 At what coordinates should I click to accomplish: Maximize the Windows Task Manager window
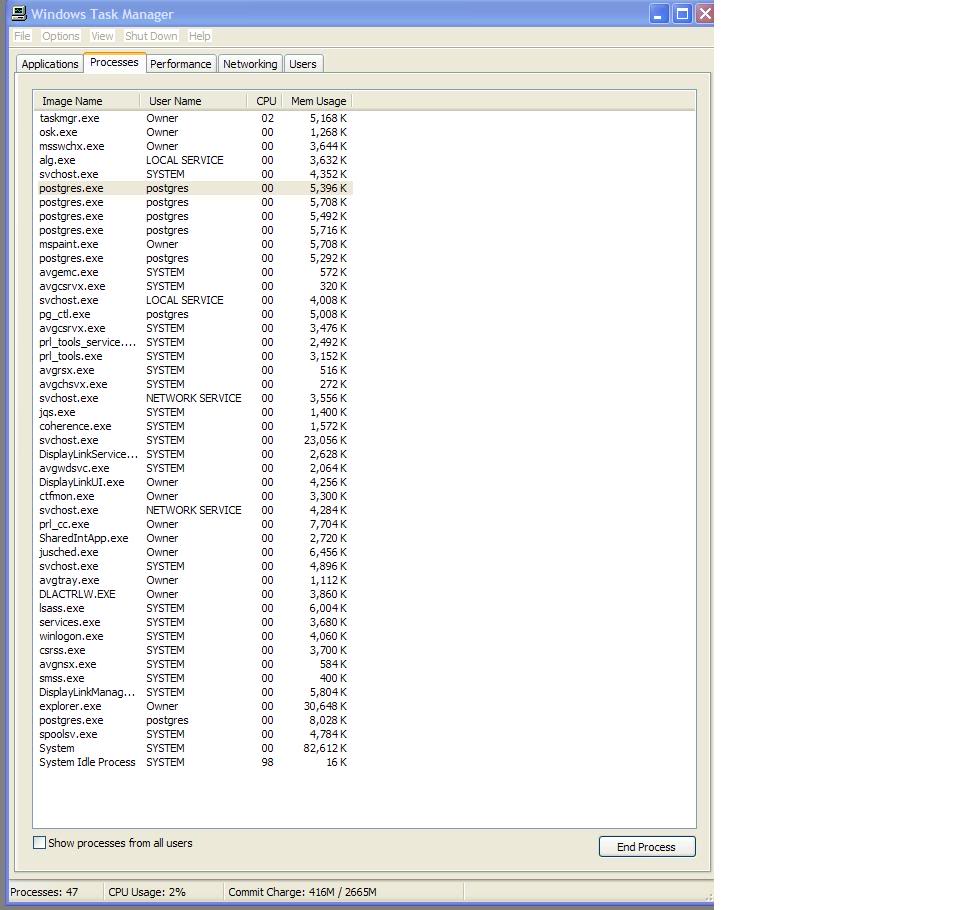(x=682, y=13)
